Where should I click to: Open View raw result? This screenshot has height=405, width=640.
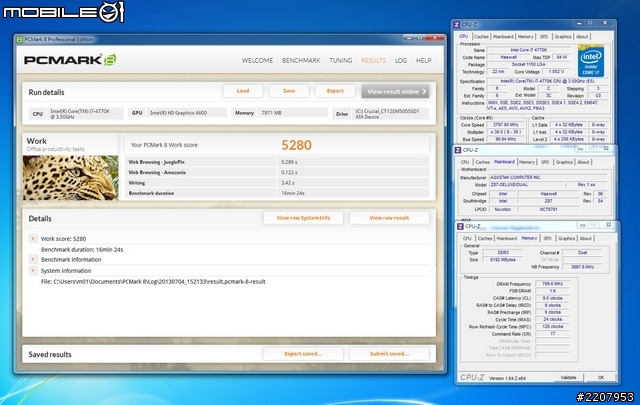[x=389, y=218]
